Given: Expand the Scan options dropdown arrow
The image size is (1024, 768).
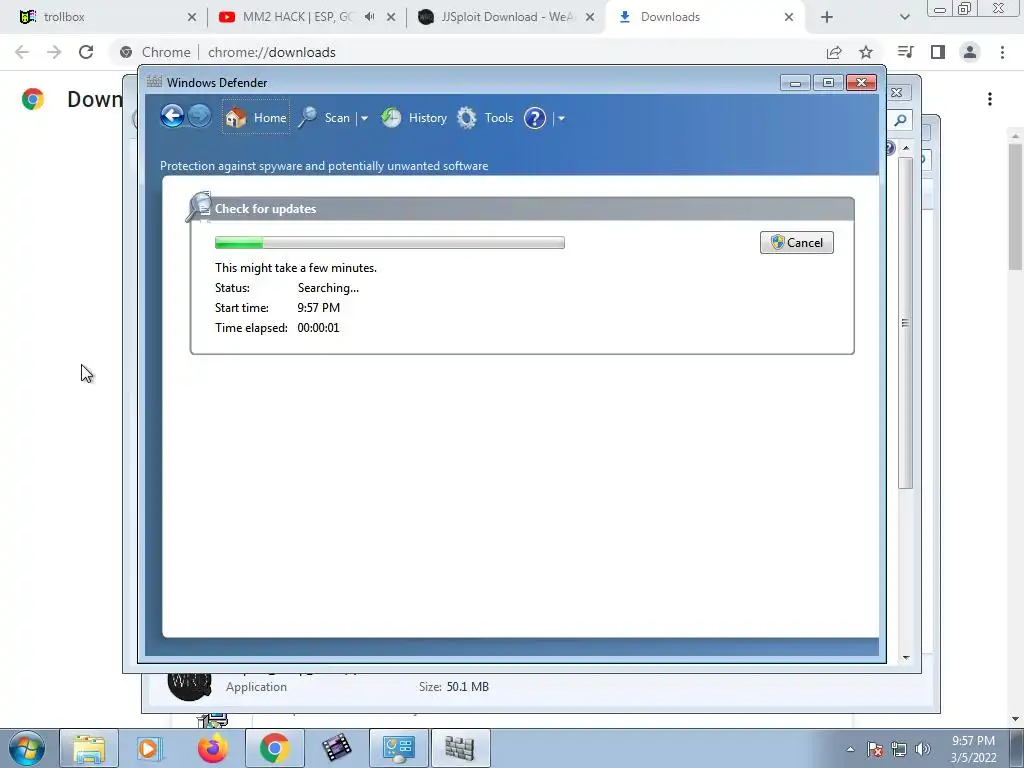Looking at the screenshot, I should tap(364, 118).
